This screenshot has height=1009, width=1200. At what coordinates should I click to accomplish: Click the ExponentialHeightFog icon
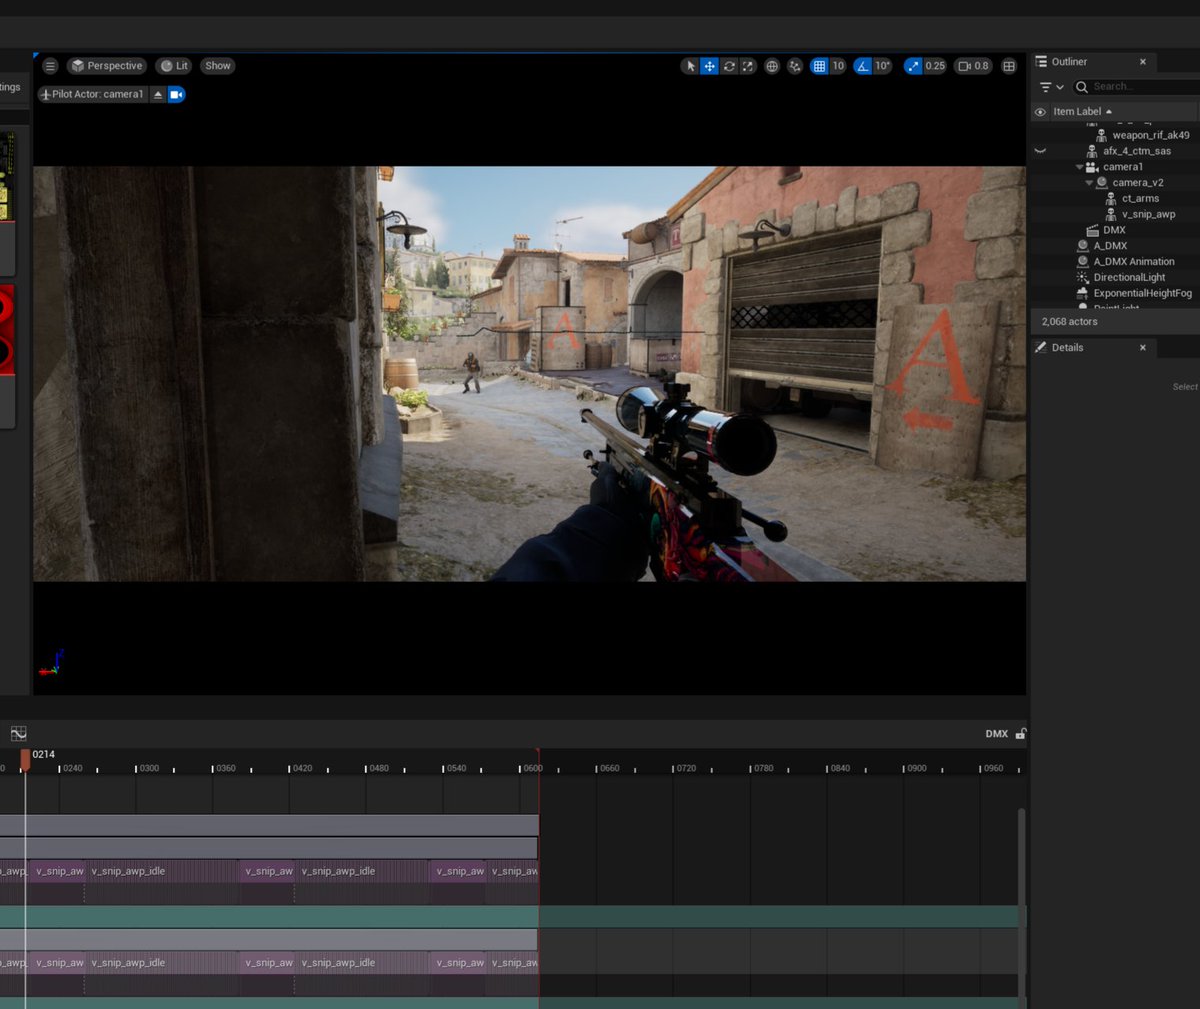(1082, 294)
